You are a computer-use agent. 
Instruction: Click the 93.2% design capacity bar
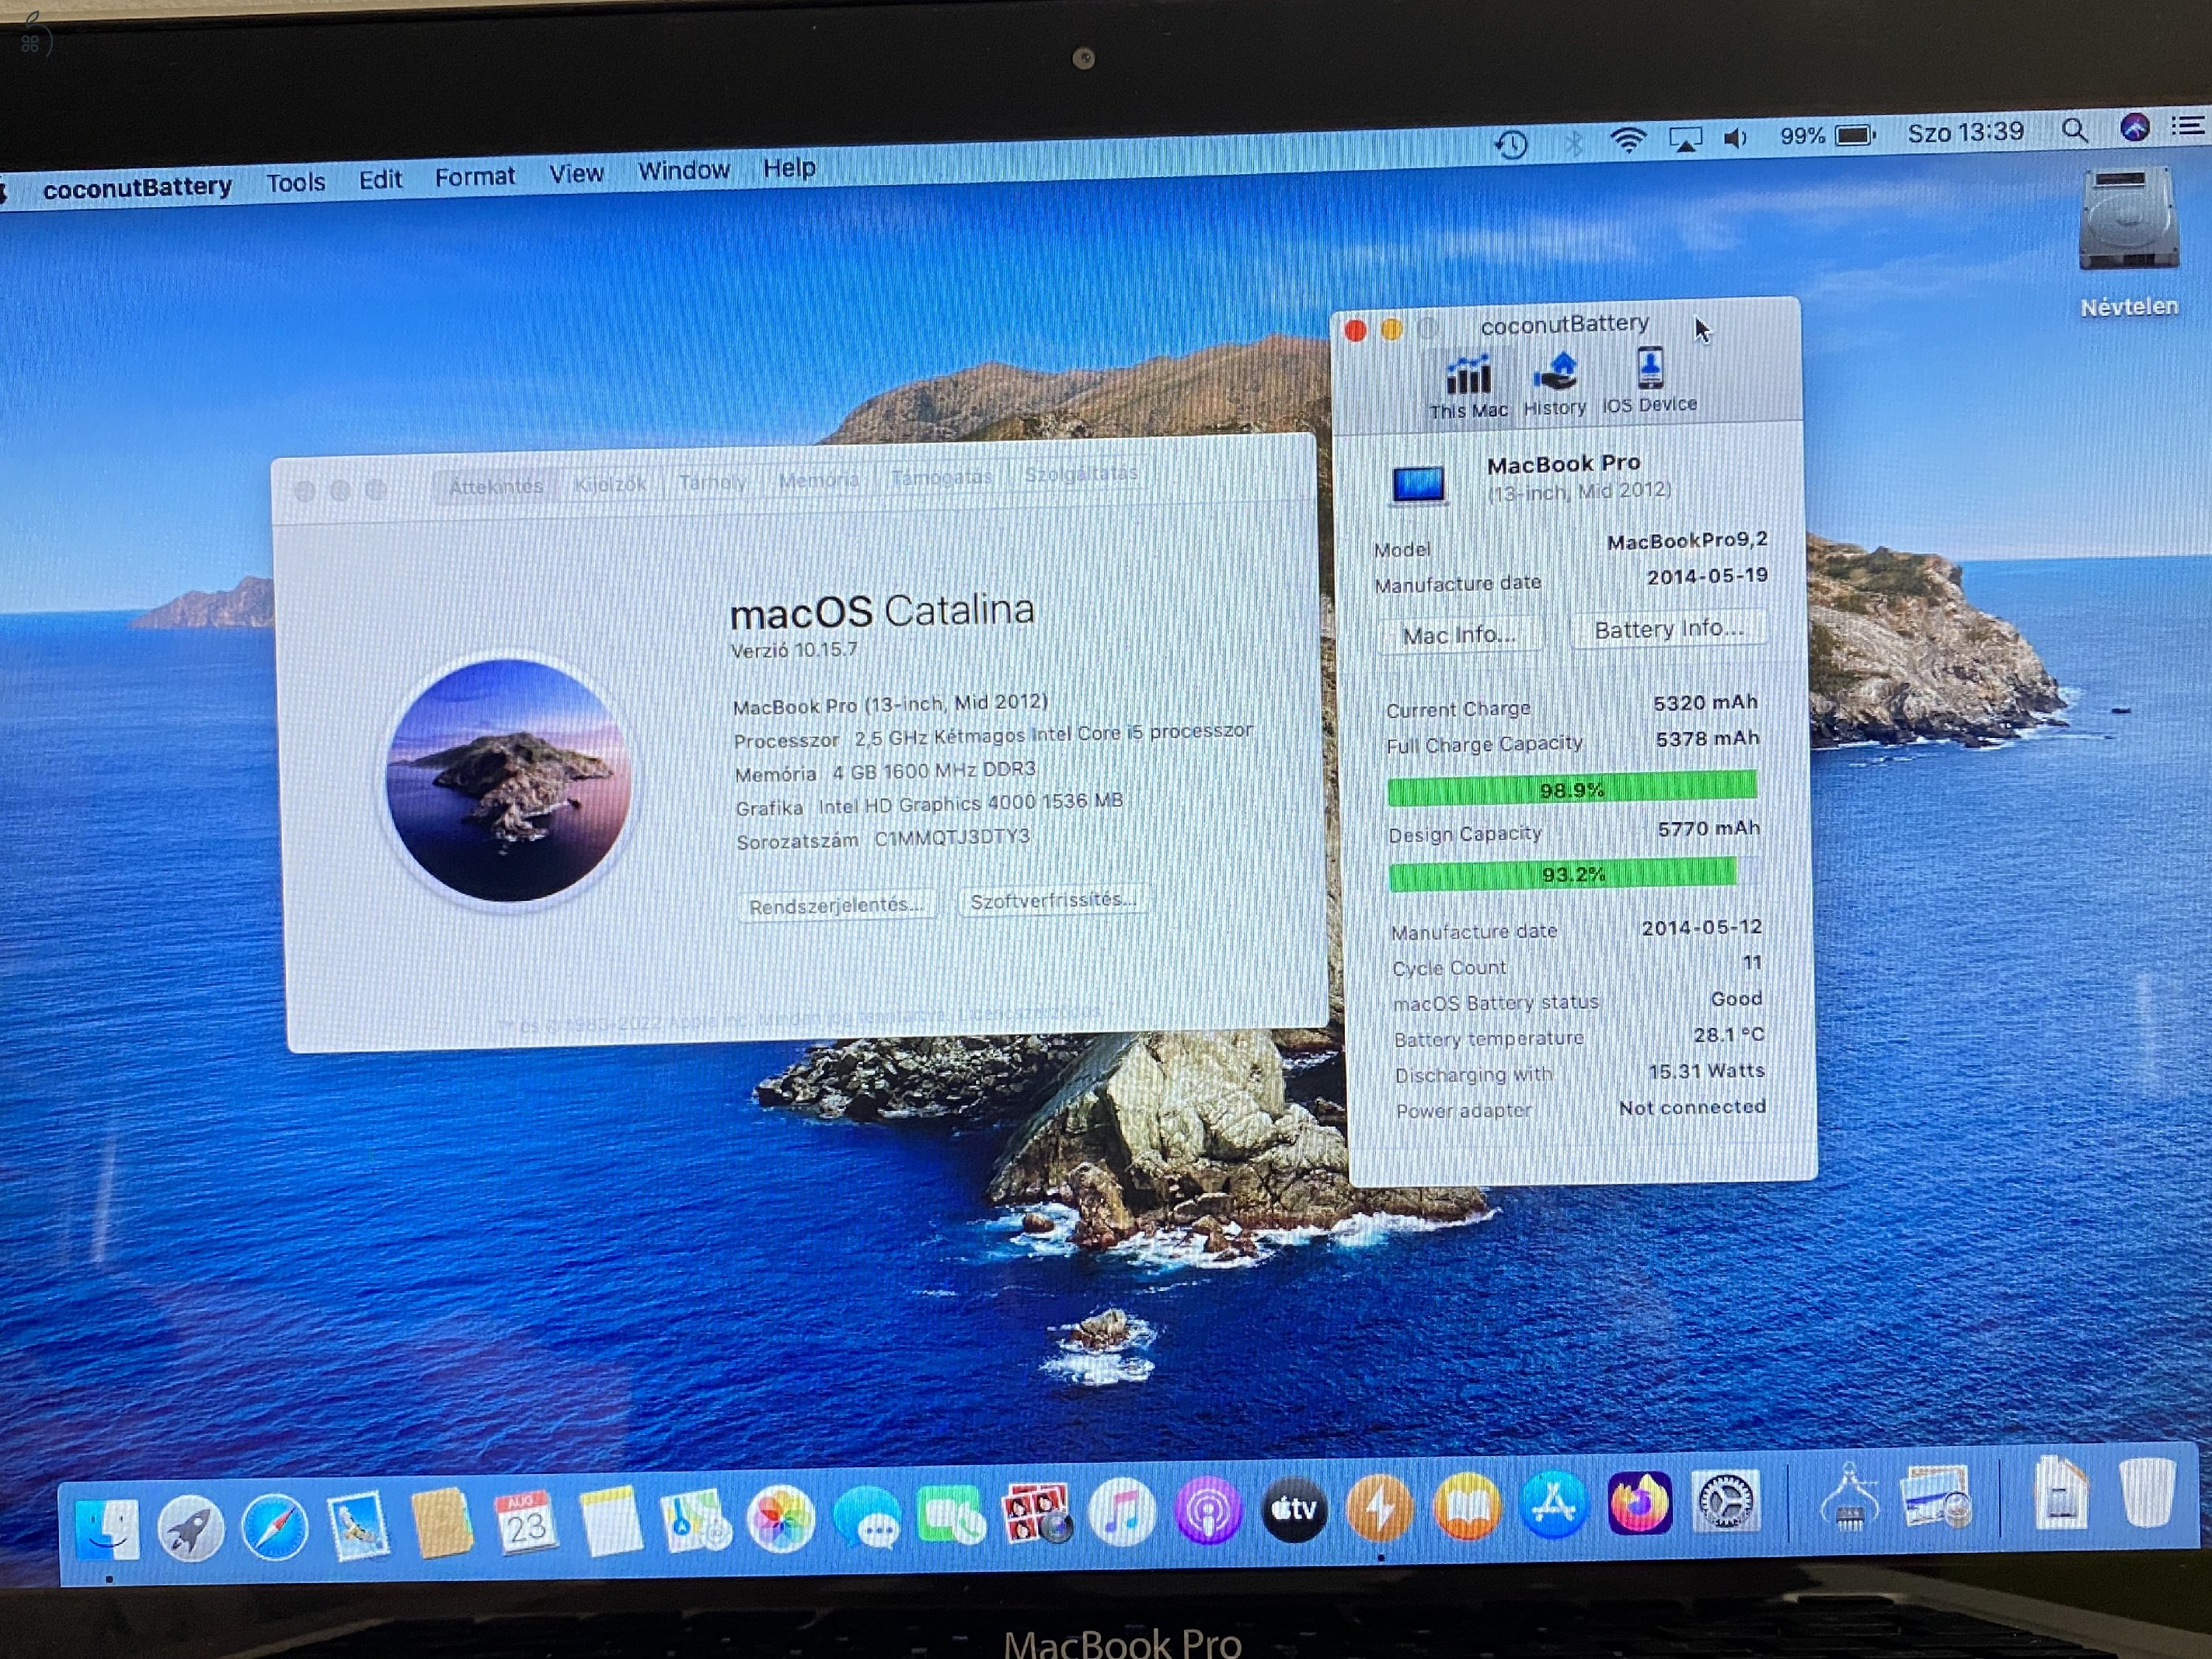point(1574,874)
